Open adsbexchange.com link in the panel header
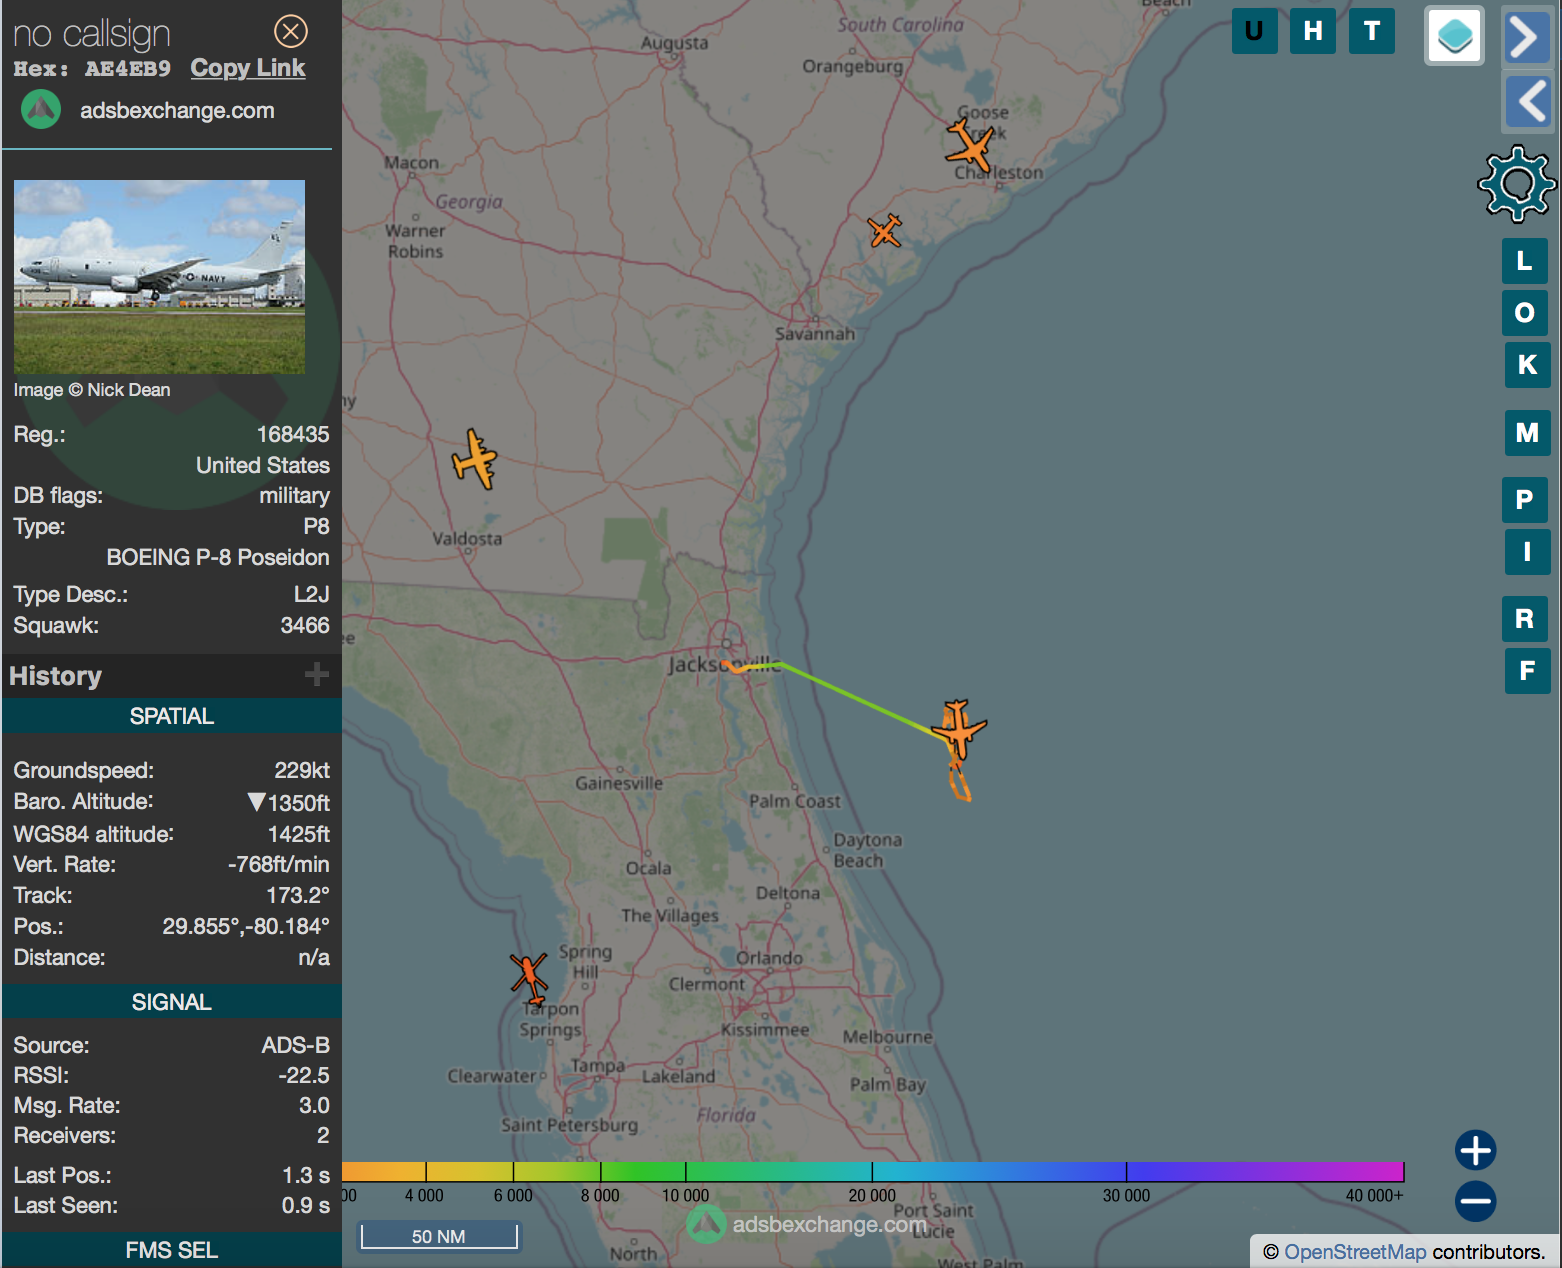 [x=177, y=110]
